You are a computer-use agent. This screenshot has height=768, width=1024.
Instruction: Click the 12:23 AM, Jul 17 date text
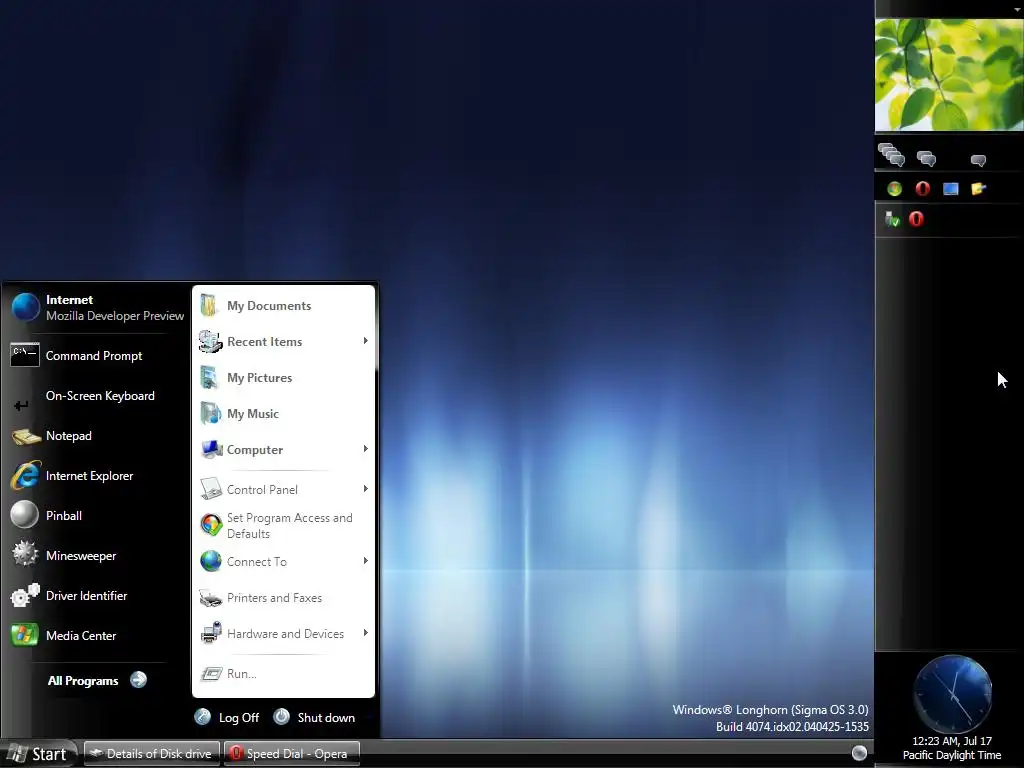coord(952,741)
